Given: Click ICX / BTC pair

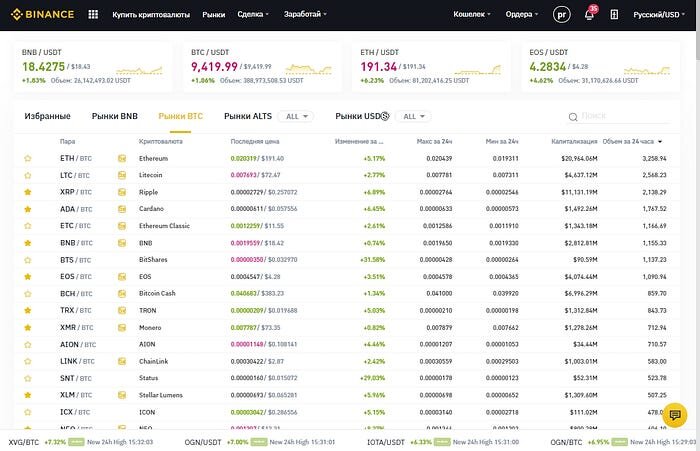Looking at the screenshot, I should click(75, 412).
